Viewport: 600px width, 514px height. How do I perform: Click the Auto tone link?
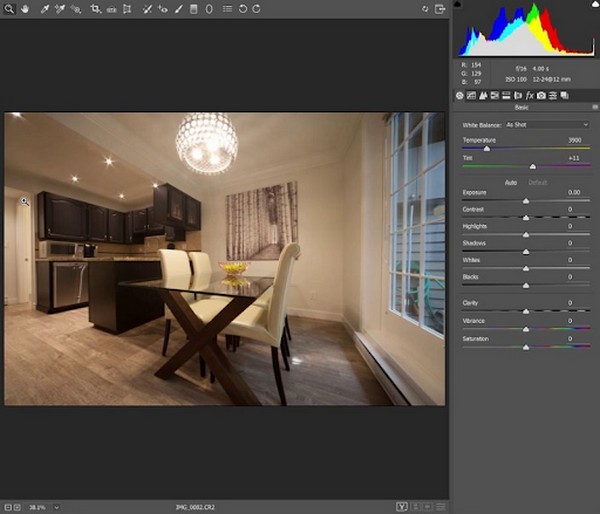coord(511,182)
